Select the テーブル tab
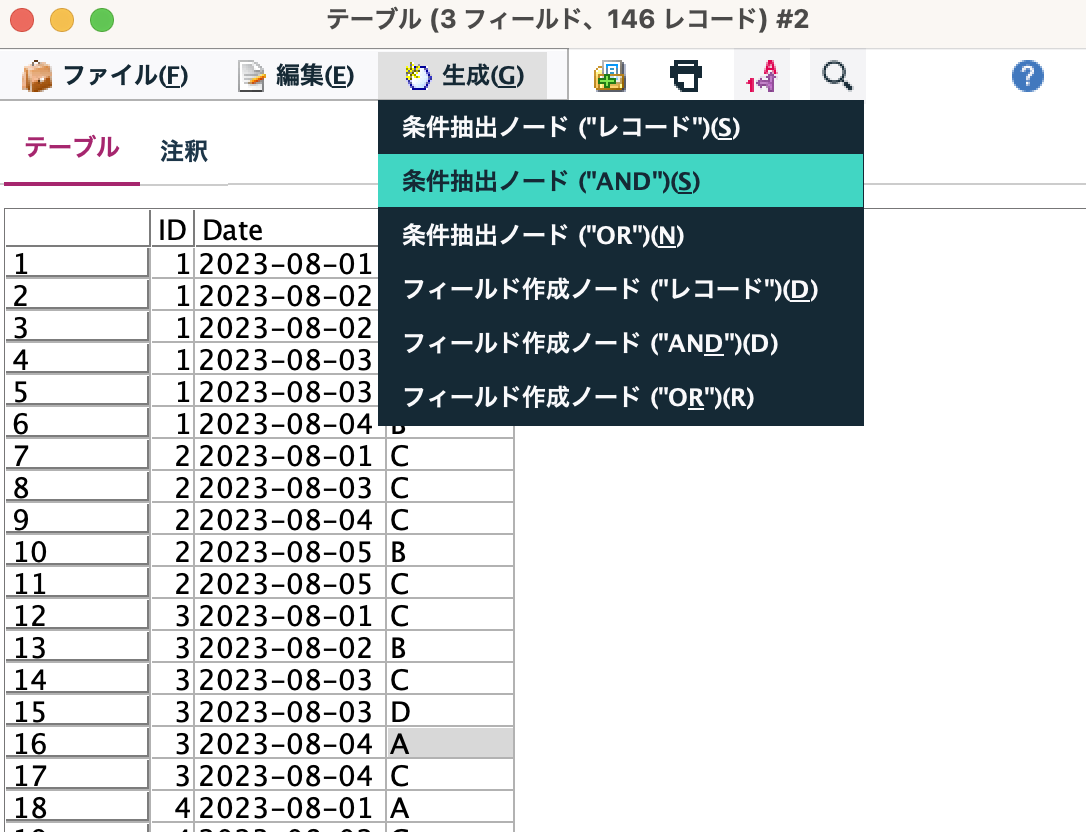Screen dimensions: 1086x832 (x=70, y=145)
